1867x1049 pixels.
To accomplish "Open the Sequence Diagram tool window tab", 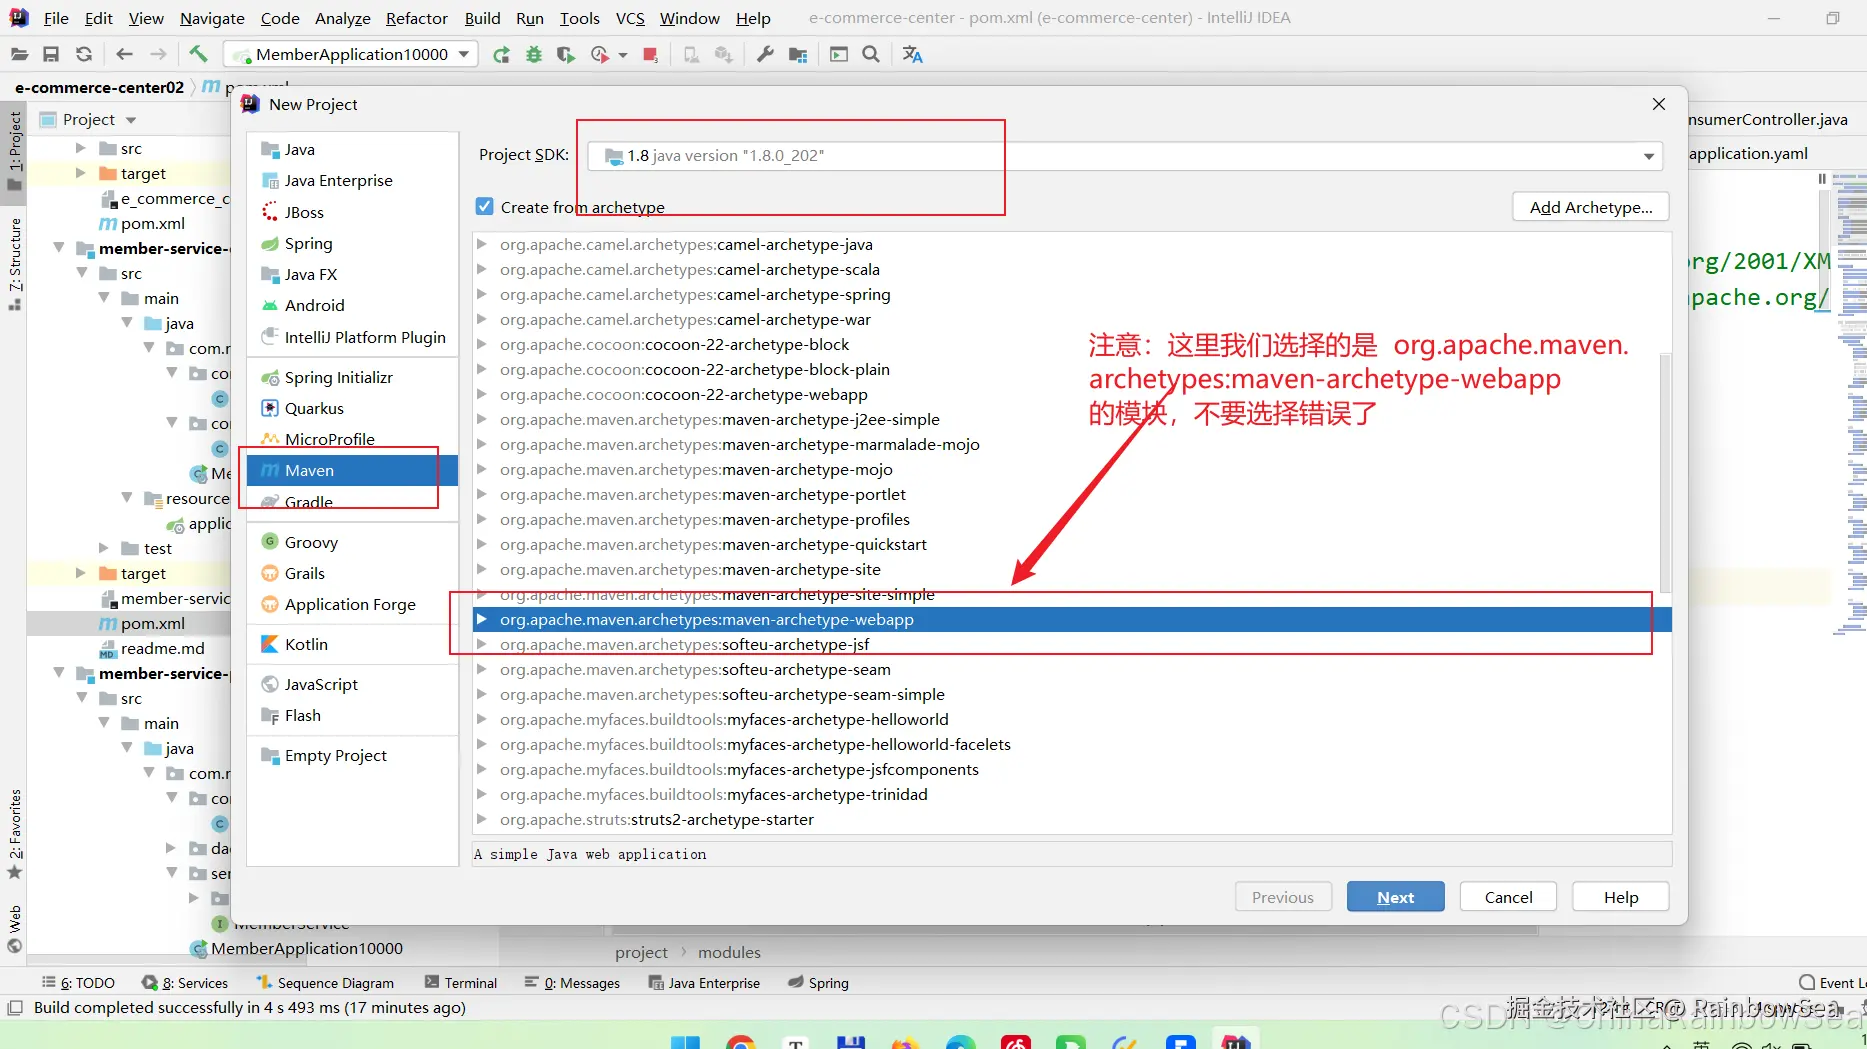I will pyautogui.click(x=325, y=983).
